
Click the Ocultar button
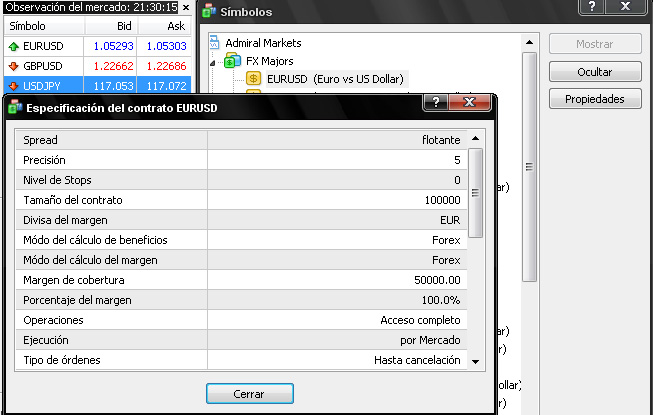[x=594, y=72]
